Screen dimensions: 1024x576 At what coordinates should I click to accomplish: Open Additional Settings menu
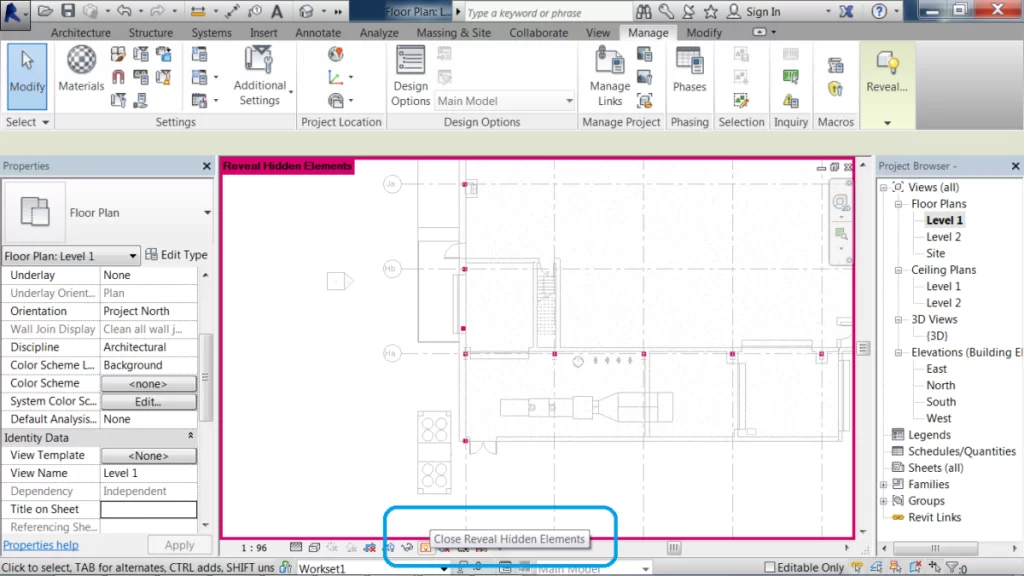pyautogui.click(x=259, y=75)
